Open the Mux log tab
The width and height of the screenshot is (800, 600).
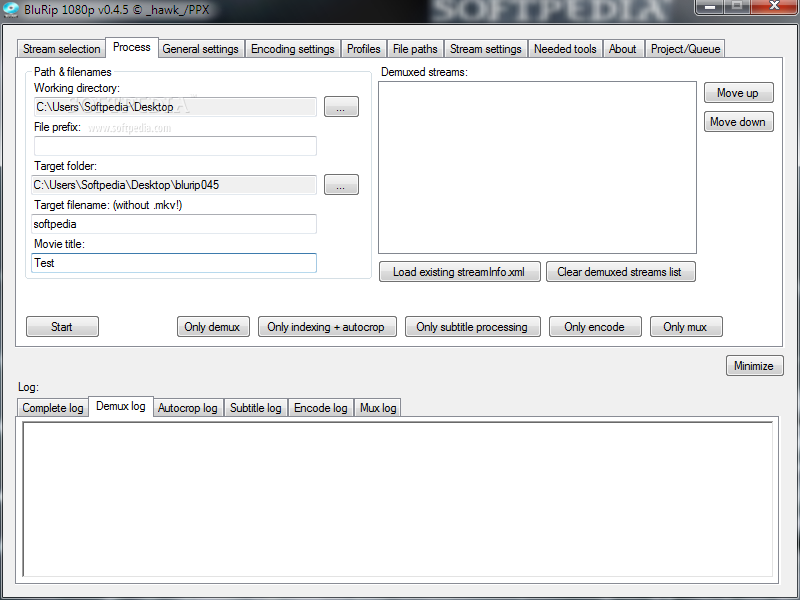378,408
